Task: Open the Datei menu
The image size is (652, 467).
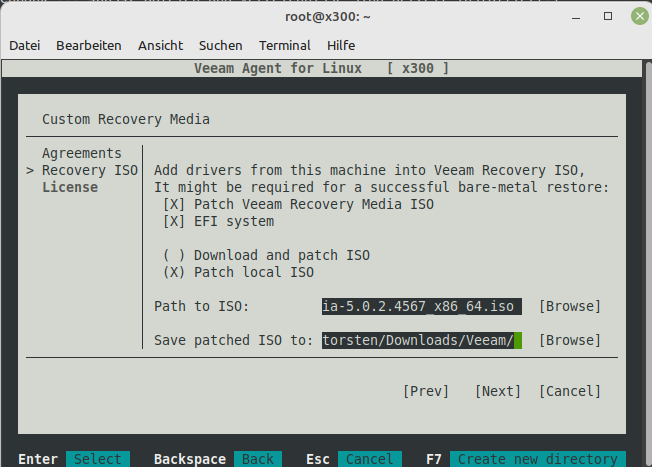Action: pos(25,45)
